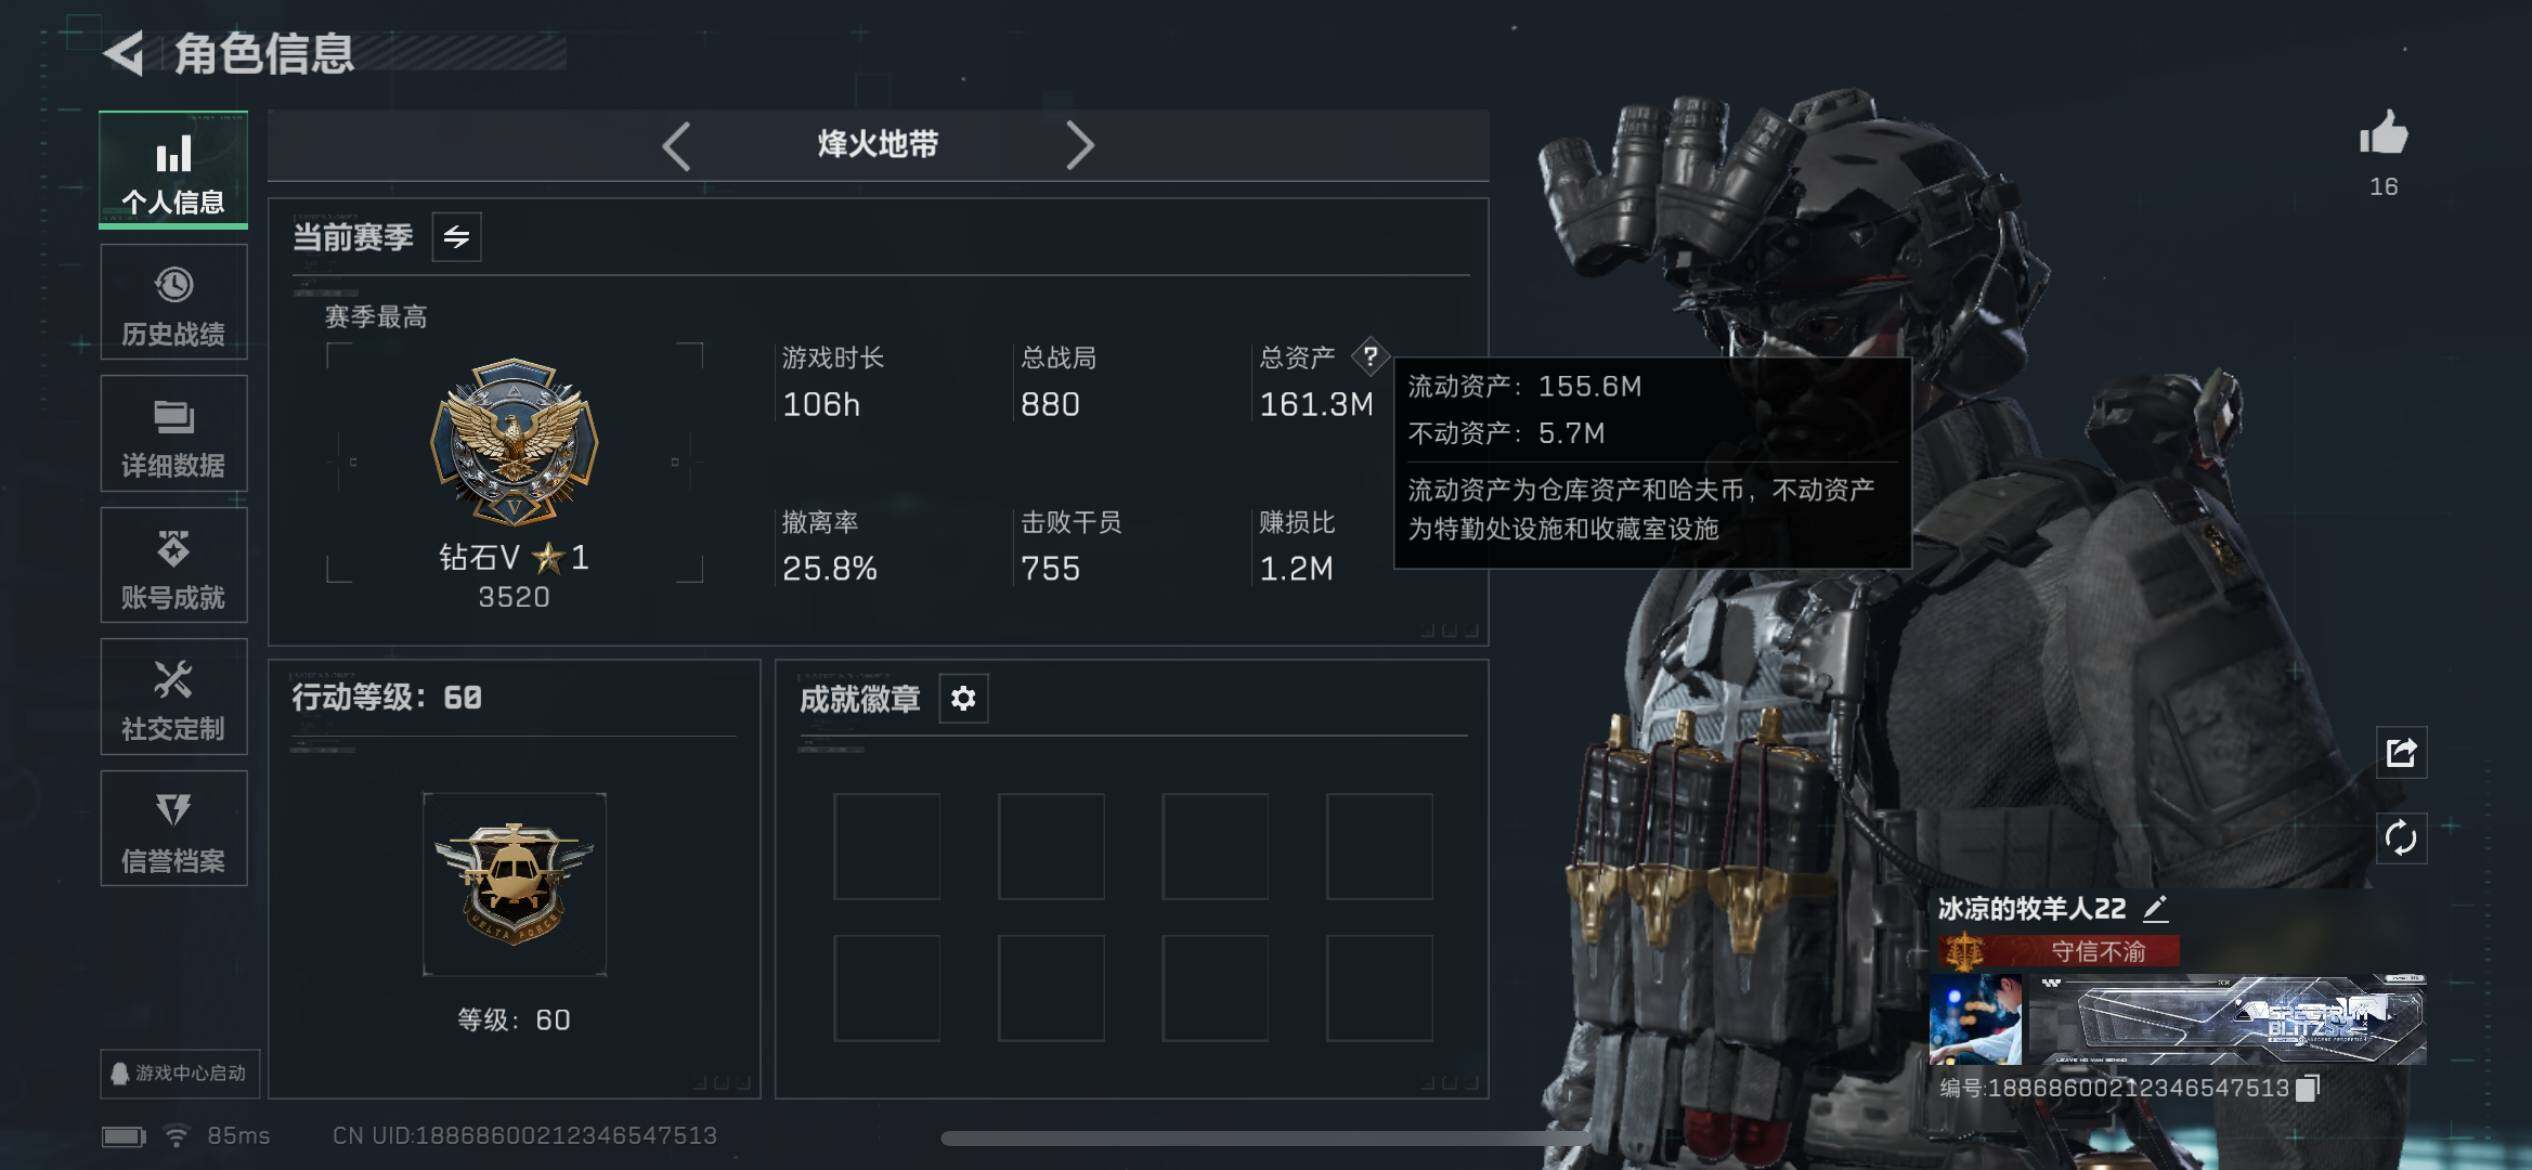Click the 守信不渝 reputation badge
This screenshot has height=1170, width=2532.
[2059, 951]
